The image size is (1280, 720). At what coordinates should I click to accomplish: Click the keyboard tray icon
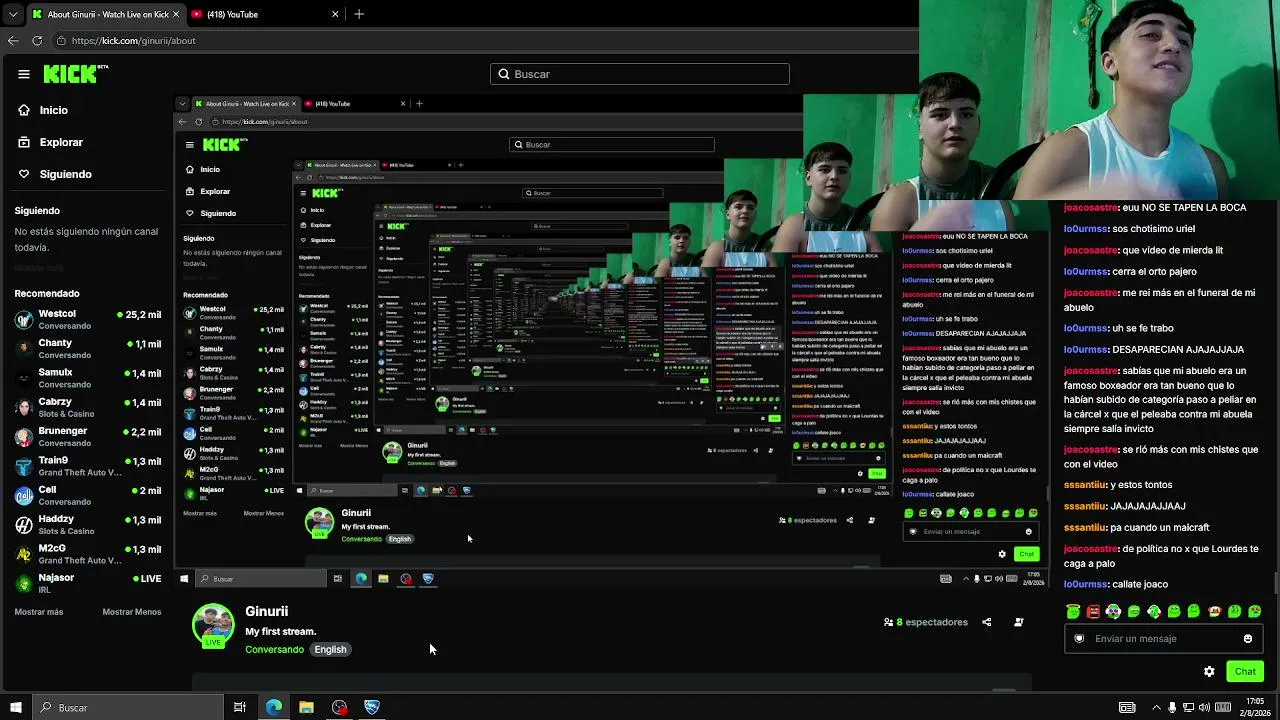(1222, 707)
